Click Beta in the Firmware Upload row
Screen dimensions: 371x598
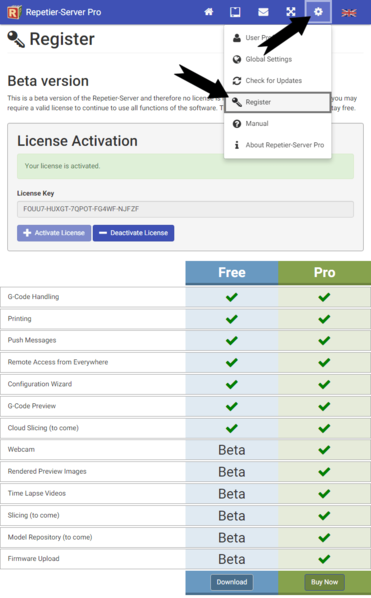click(x=232, y=559)
